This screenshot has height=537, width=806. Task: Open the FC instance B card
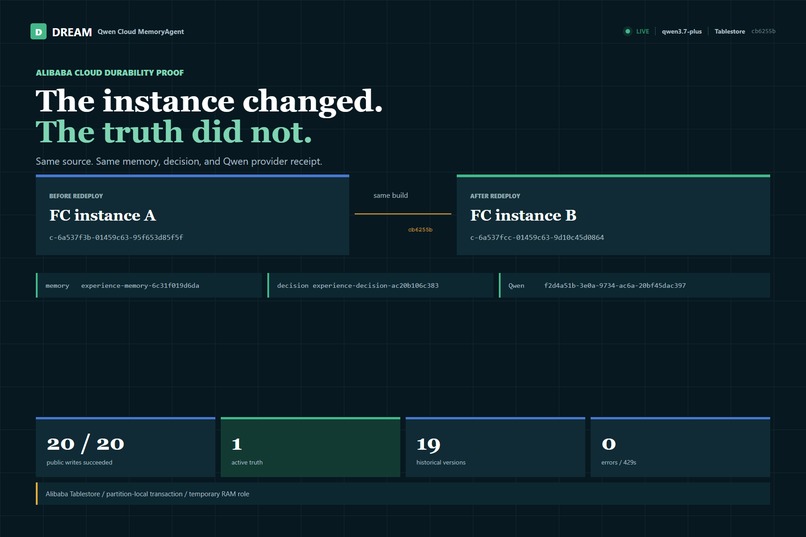(x=613, y=215)
